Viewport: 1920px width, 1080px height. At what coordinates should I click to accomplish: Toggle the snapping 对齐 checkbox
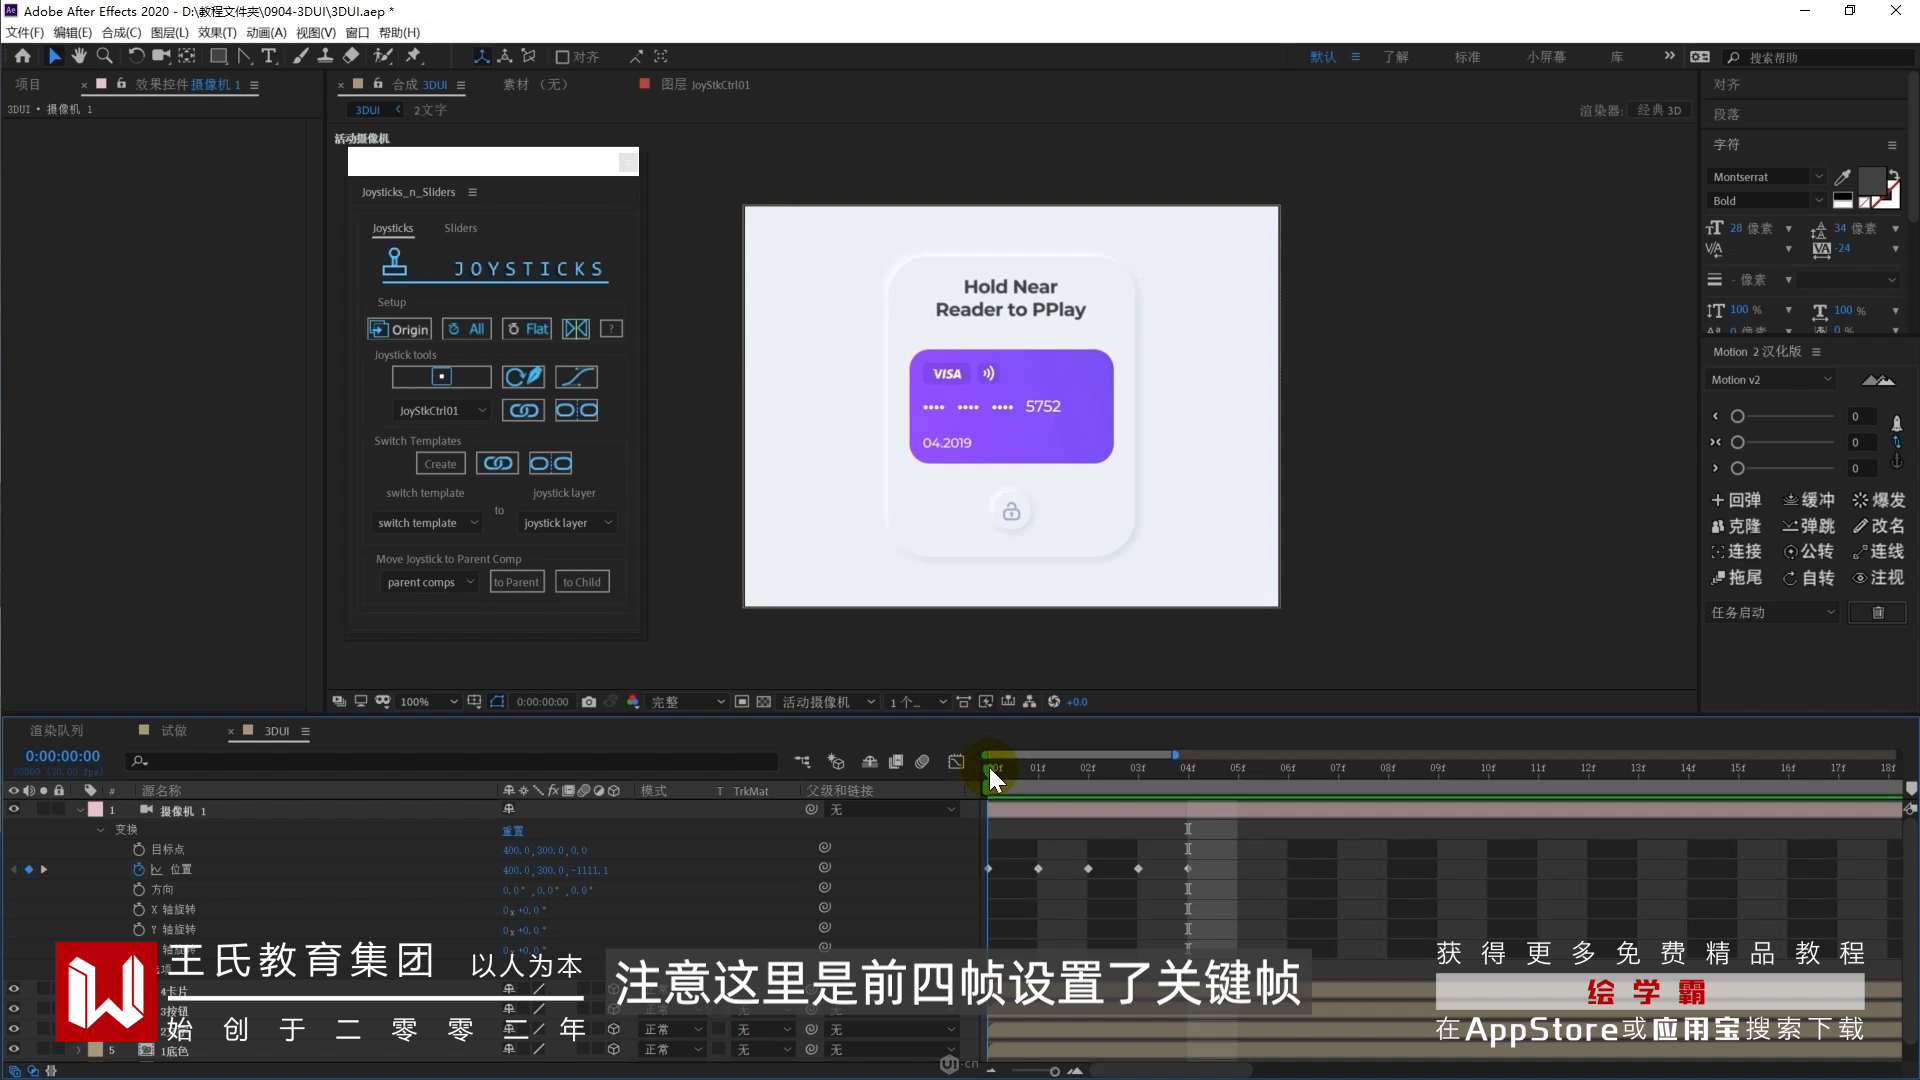point(562,57)
